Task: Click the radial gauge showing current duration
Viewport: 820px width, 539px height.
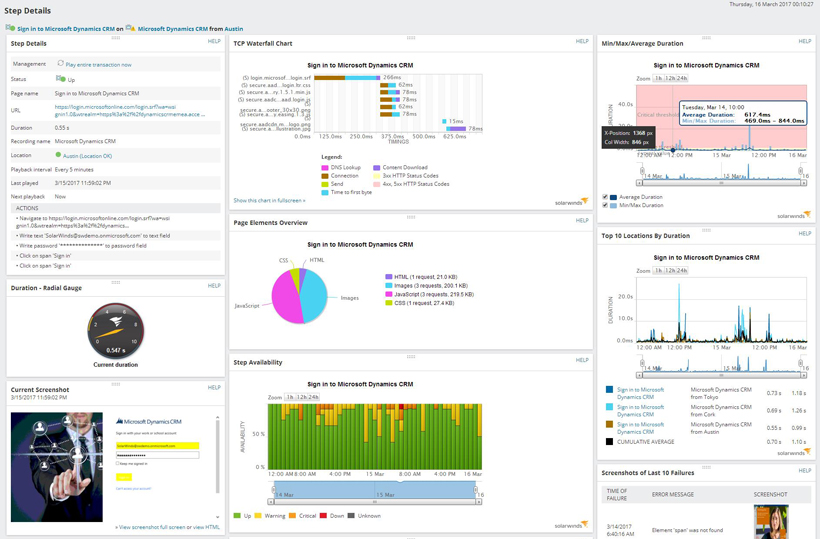Action: tap(115, 330)
